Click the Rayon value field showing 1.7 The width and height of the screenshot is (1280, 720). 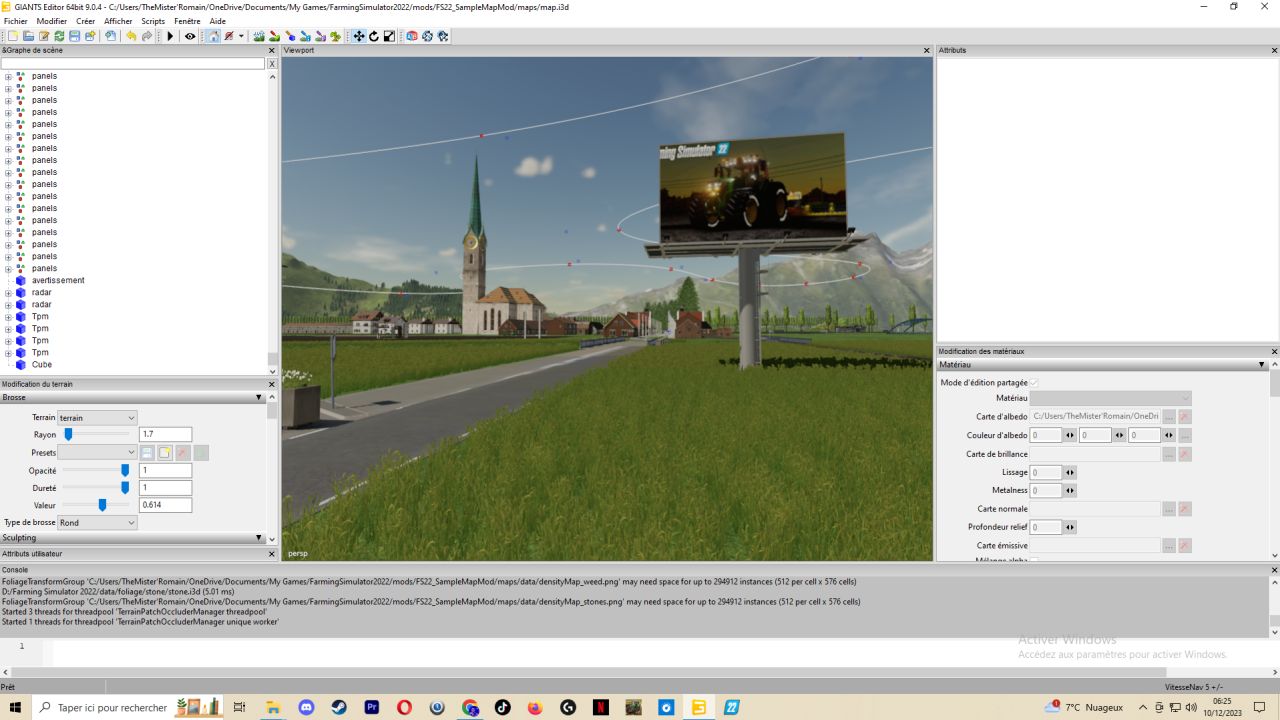click(165, 435)
